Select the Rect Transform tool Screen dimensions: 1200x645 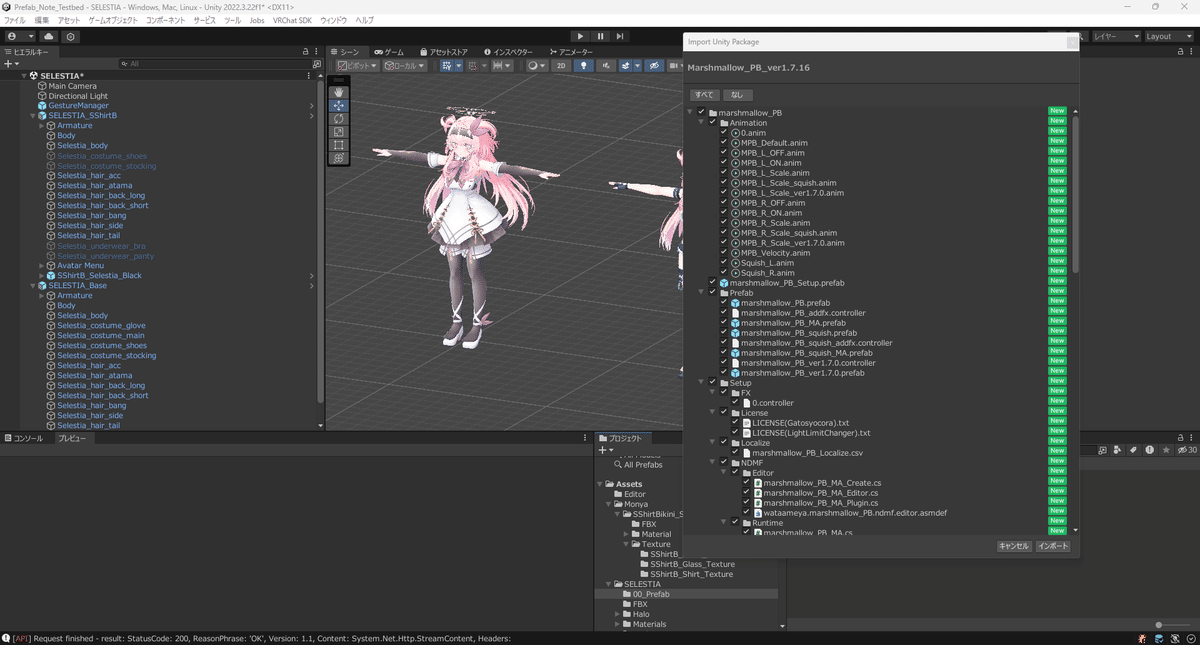tap(338, 144)
